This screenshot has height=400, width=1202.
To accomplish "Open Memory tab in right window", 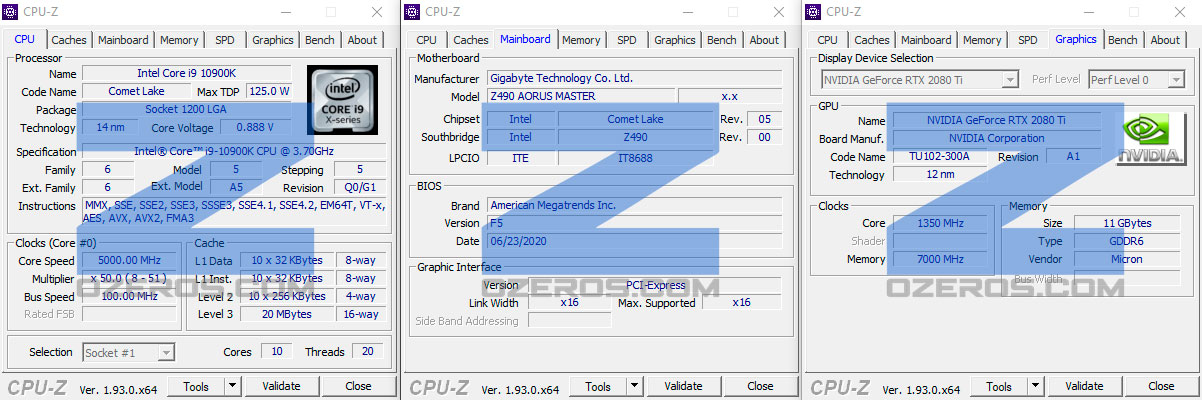I will click(x=982, y=40).
